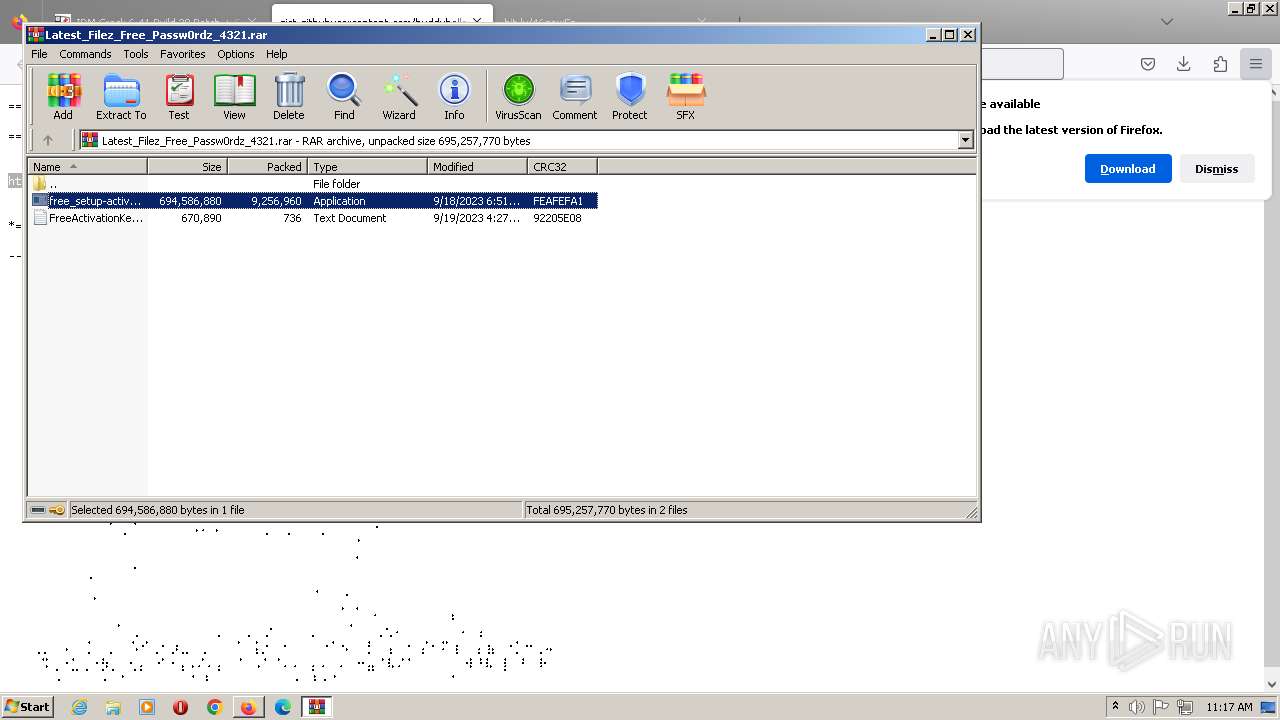Open File Explorer from the taskbar
Image resolution: width=1280 pixels, height=720 pixels.
point(113,707)
